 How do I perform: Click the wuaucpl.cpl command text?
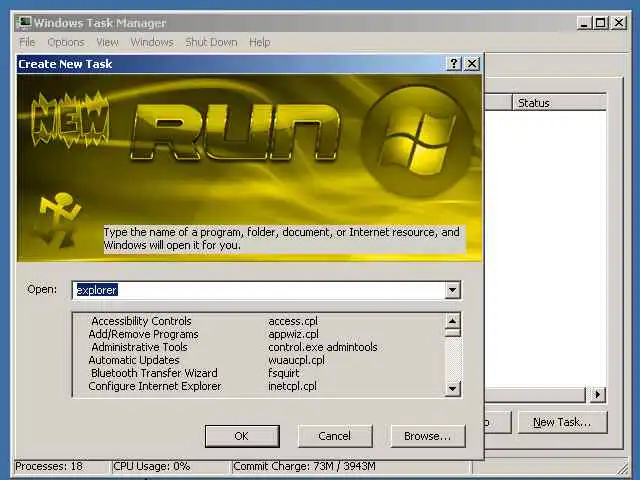click(296, 360)
